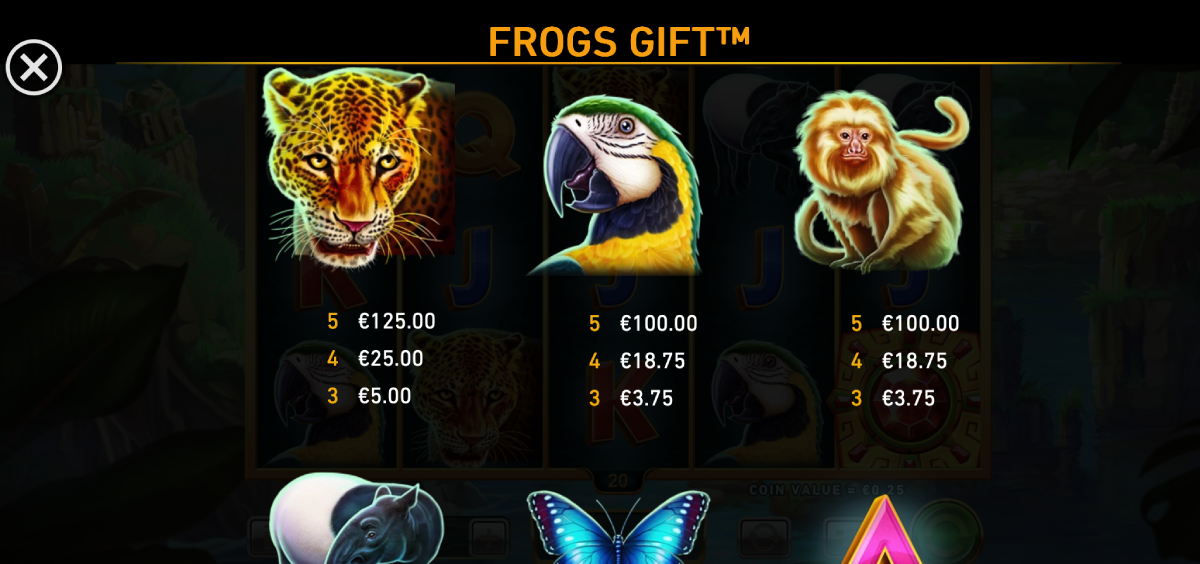Click monkey's 5-symbol payout €100.00
This screenshot has height=564, width=1200.
pos(921,323)
